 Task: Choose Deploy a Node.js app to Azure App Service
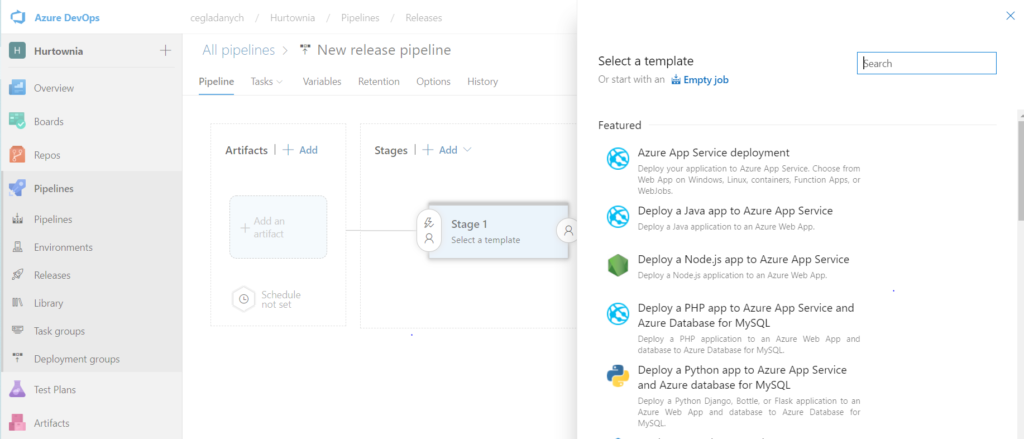click(743, 259)
